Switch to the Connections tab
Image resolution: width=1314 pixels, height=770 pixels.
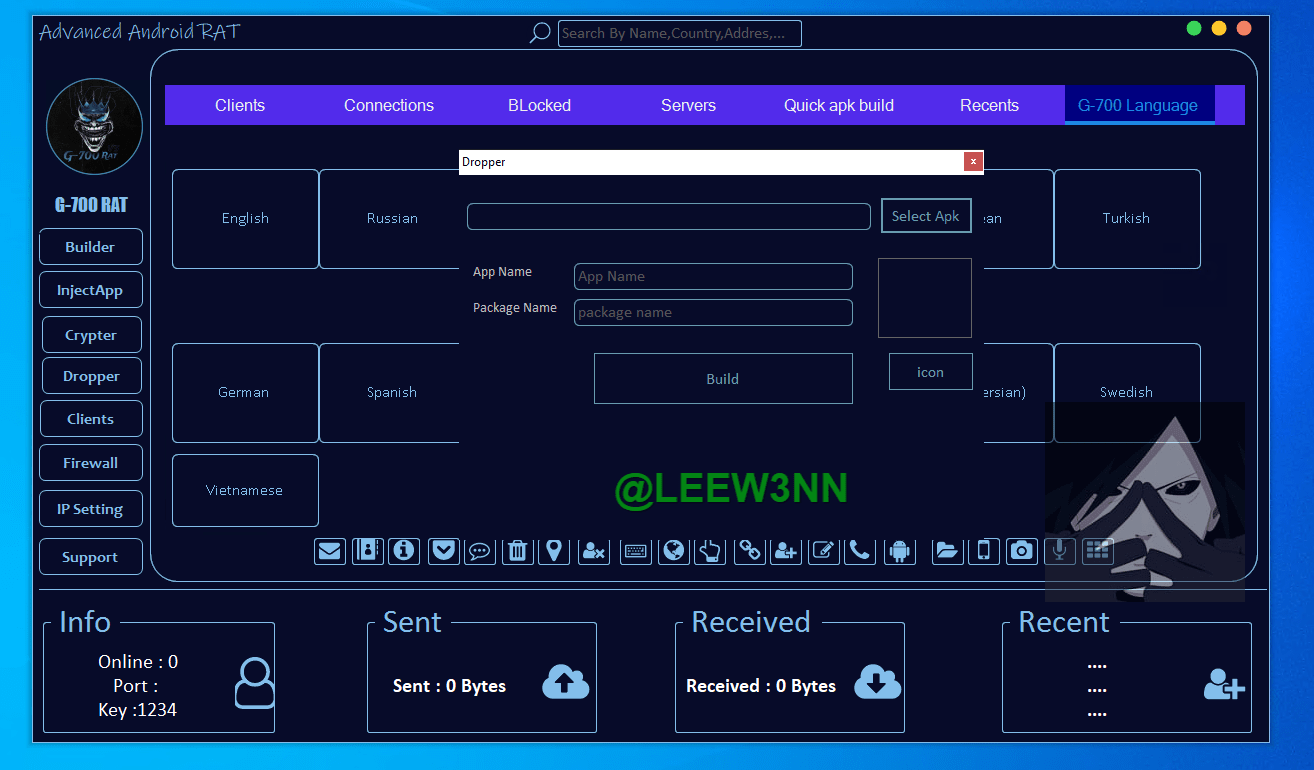click(389, 105)
